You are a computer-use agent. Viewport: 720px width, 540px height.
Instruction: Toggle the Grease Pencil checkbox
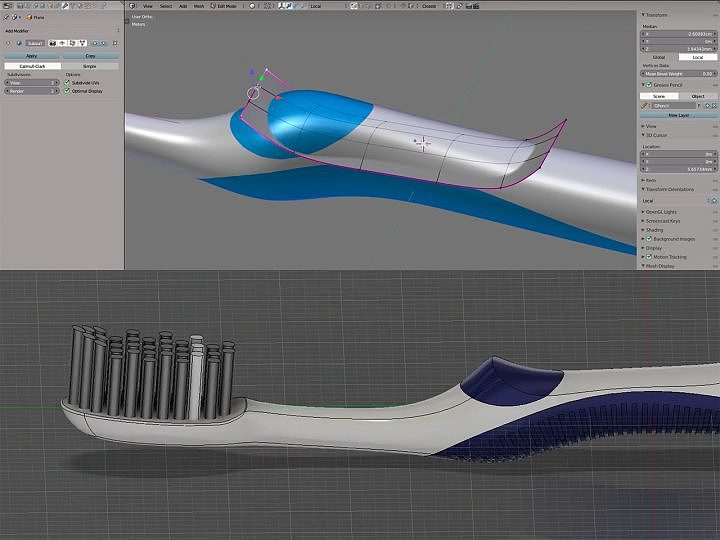tap(649, 85)
